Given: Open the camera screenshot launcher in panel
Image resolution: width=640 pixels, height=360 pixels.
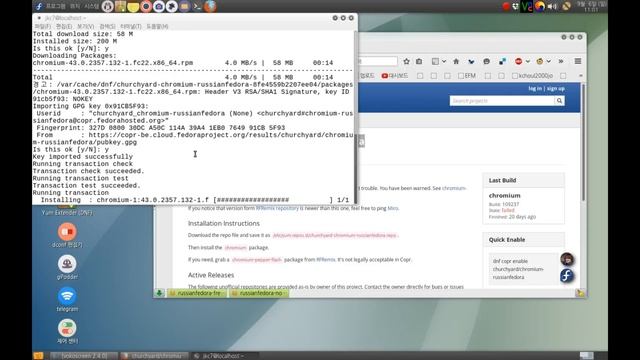Looking at the screenshot, I should tap(159, 6).
